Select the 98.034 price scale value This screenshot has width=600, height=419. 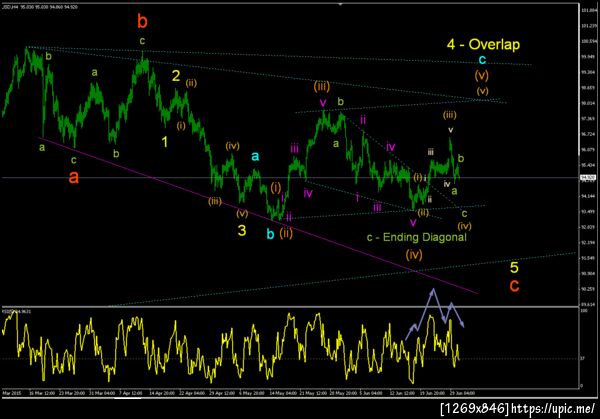587,103
